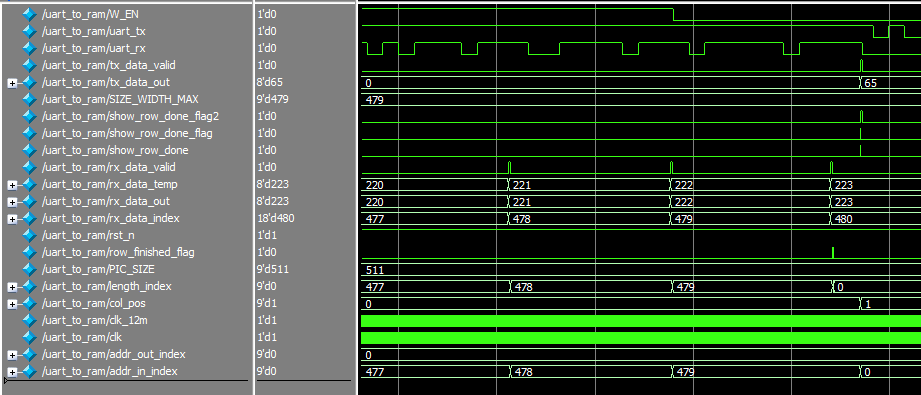This screenshot has width=921, height=395.
Task: Expand the tx_data_out bus
Action: (x=12, y=83)
